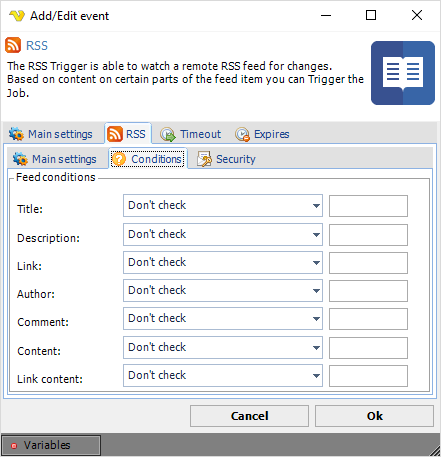Click the blue open book image
This screenshot has height=457, width=441.
pyautogui.click(x=403, y=73)
